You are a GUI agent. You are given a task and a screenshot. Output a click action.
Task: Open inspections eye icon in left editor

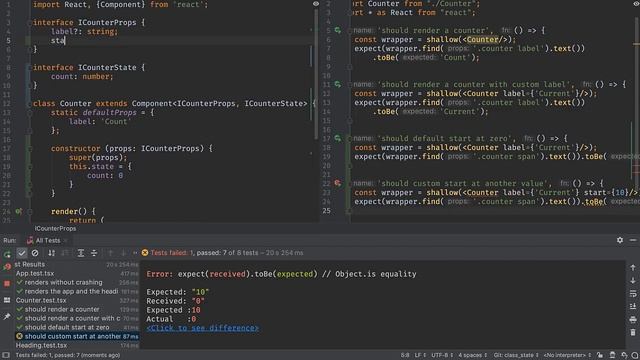click(x=316, y=4)
